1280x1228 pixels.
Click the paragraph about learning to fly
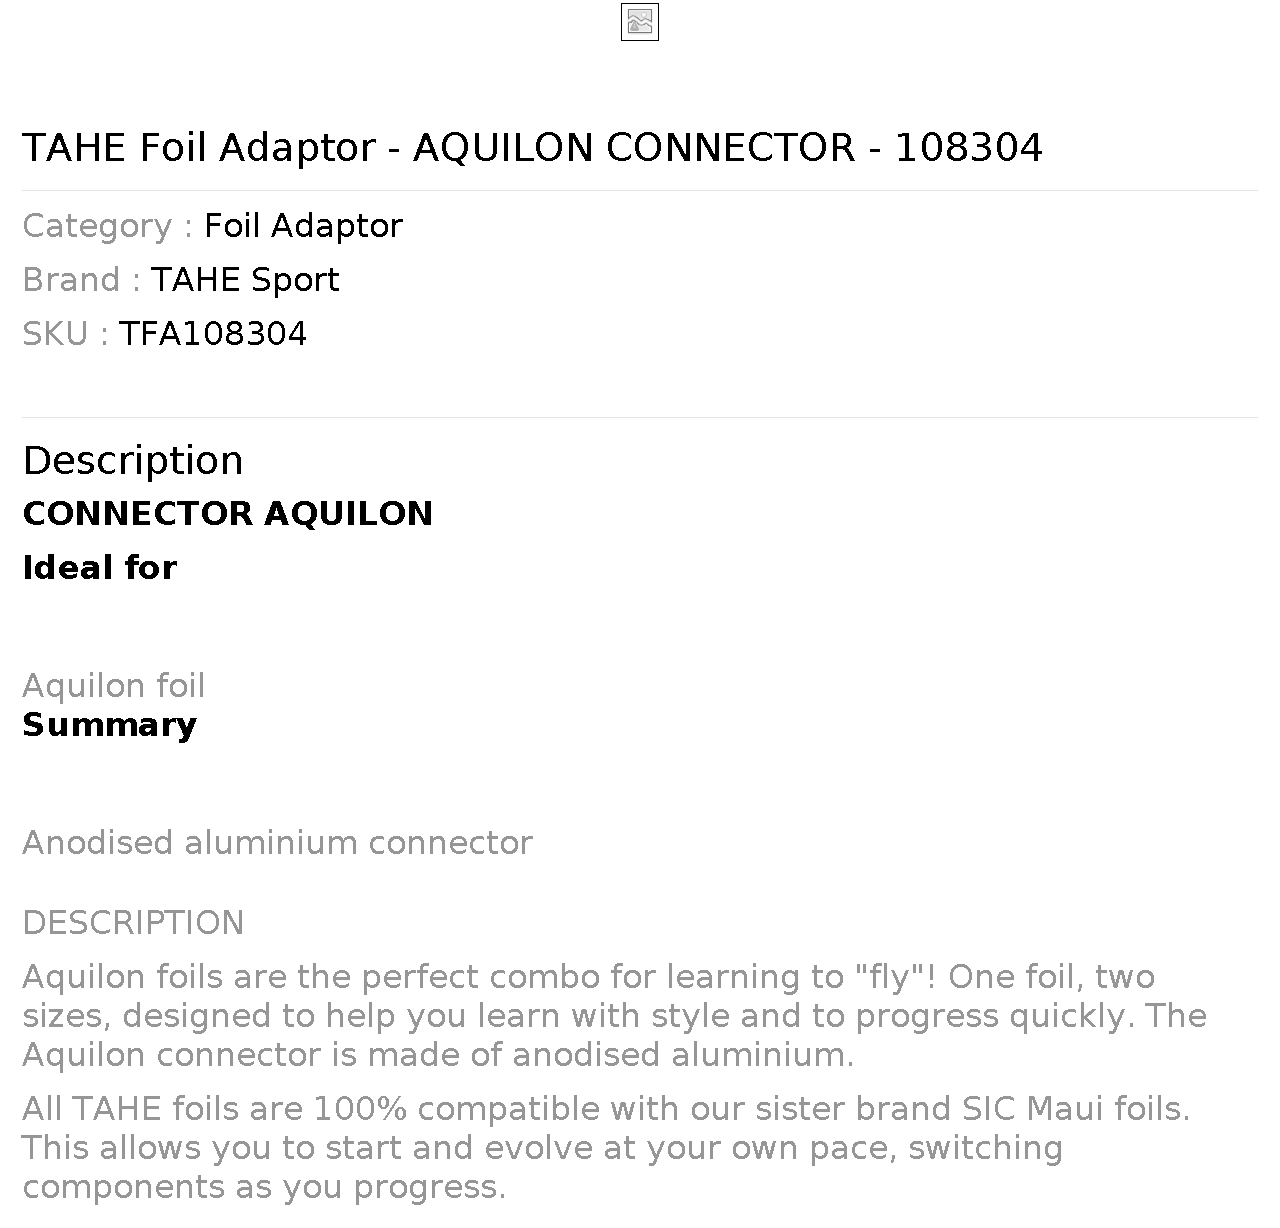click(614, 1016)
